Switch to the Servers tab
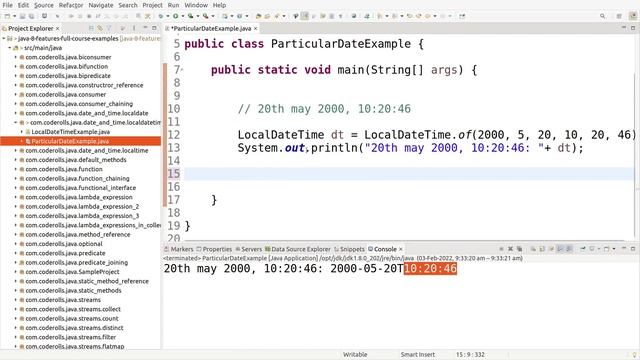Viewport: 640px width, 360px height. coord(249,249)
